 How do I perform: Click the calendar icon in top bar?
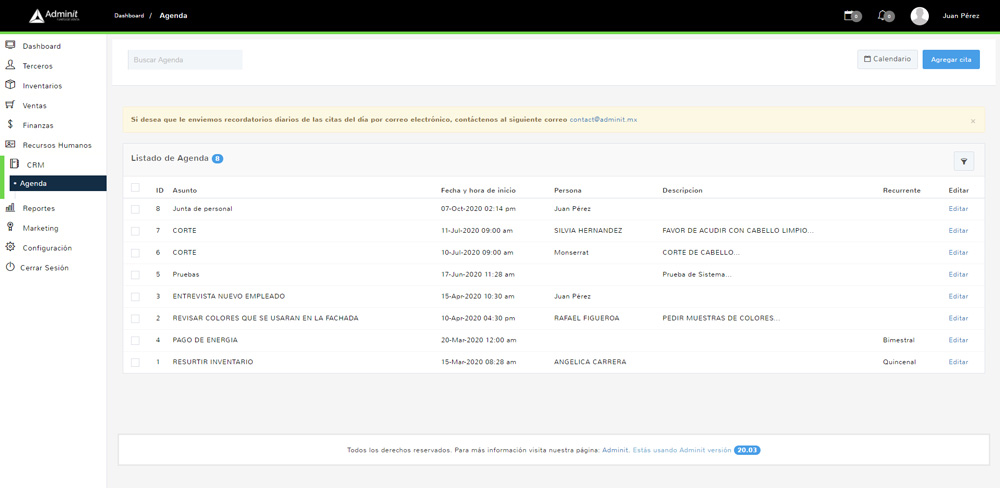(x=850, y=16)
